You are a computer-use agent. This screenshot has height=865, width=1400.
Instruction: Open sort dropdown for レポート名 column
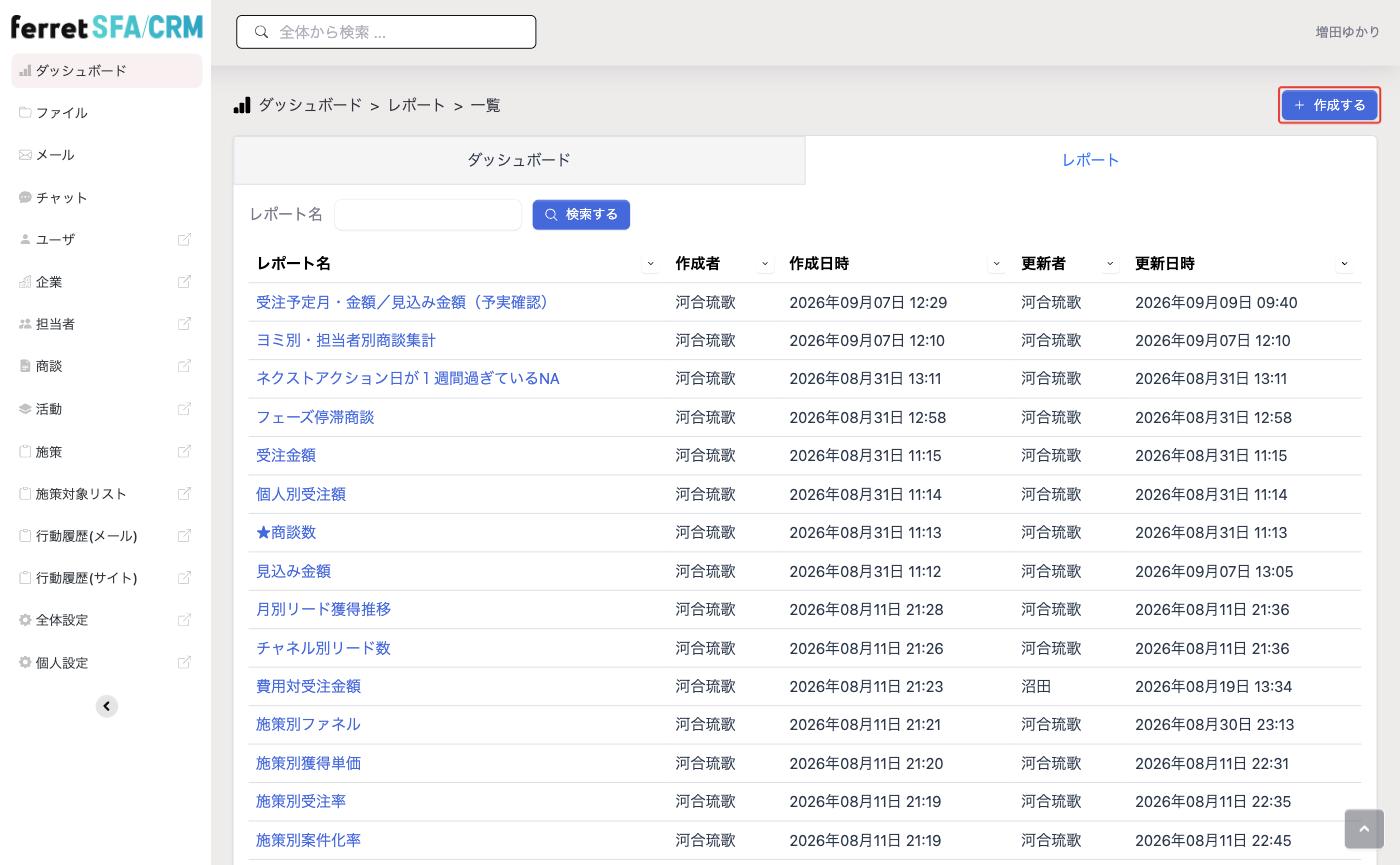tap(650, 264)
